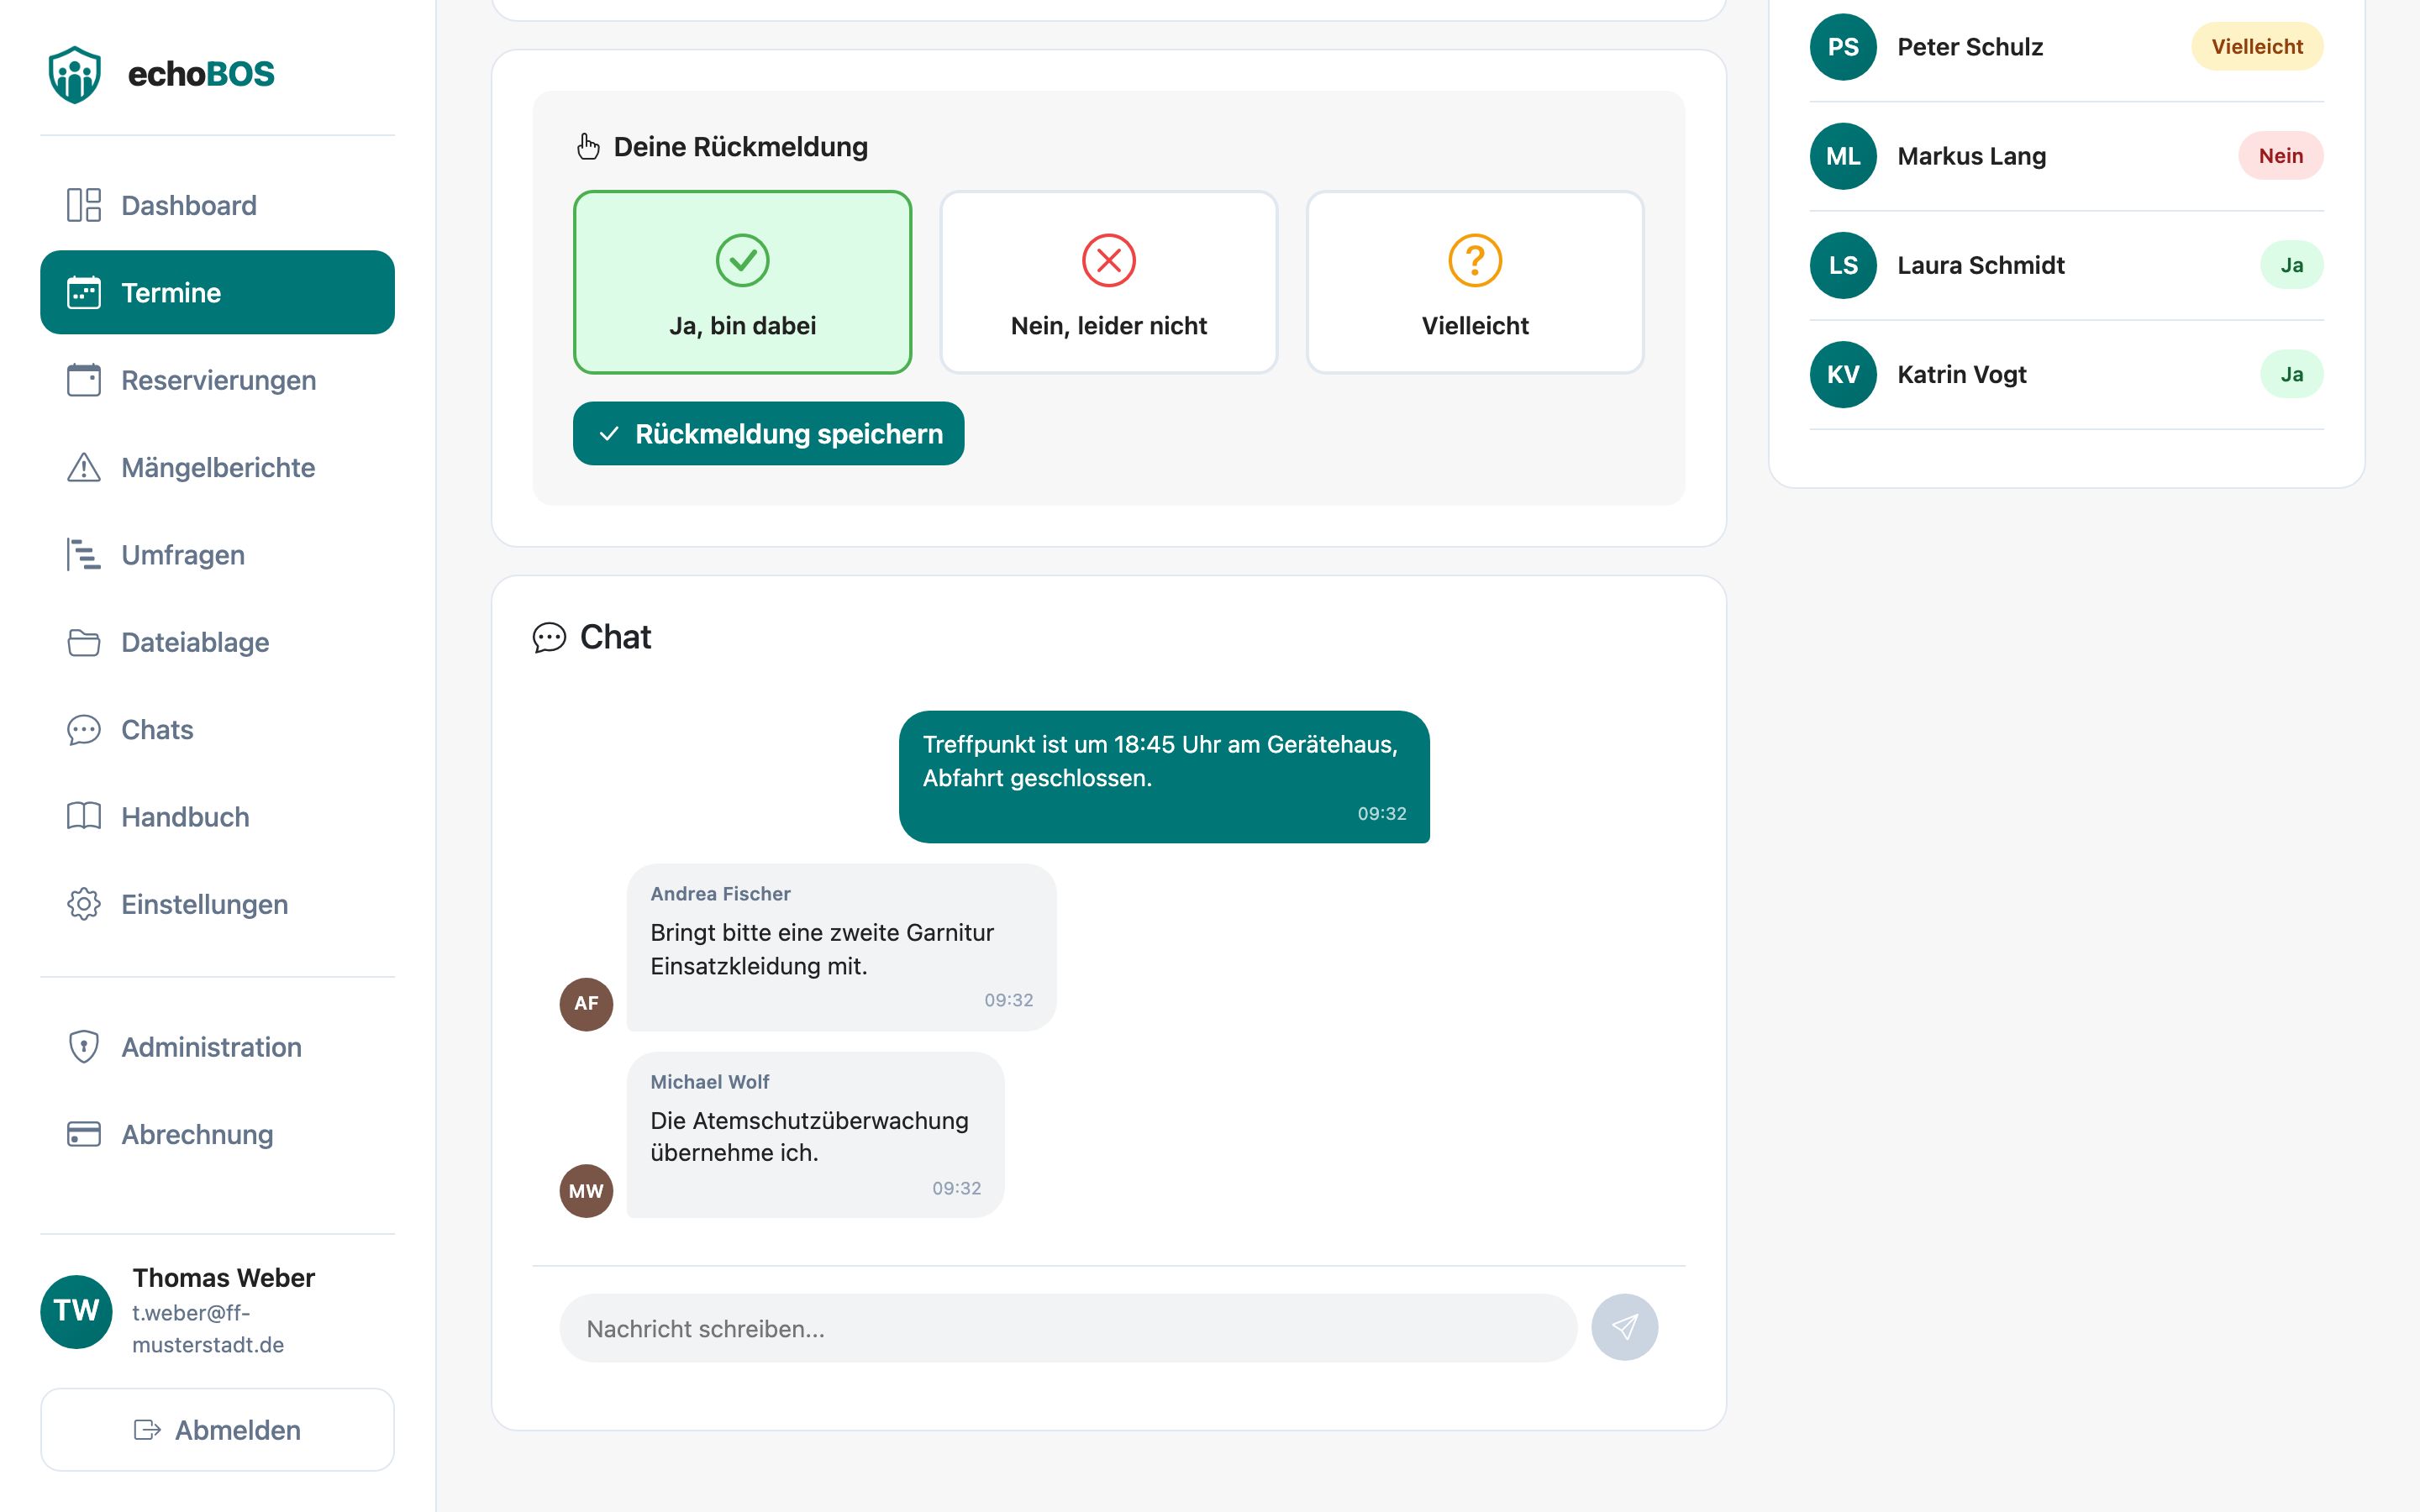Click the Chats speech bubble icon
The width and height of the screenshot is (2420, 1512).
coord(84,729)
